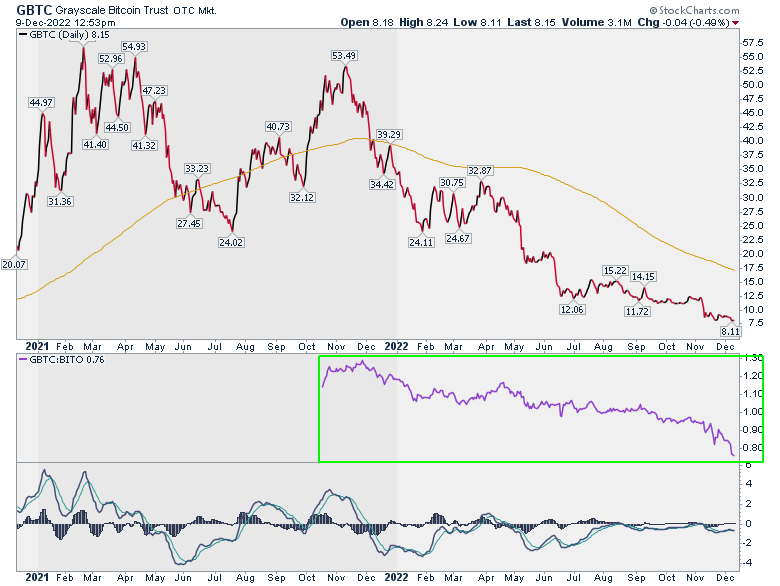Viewport: 780px width, 586px height.
Task: Click the 'Low 8.11' header value
Action: pos(477,22)
